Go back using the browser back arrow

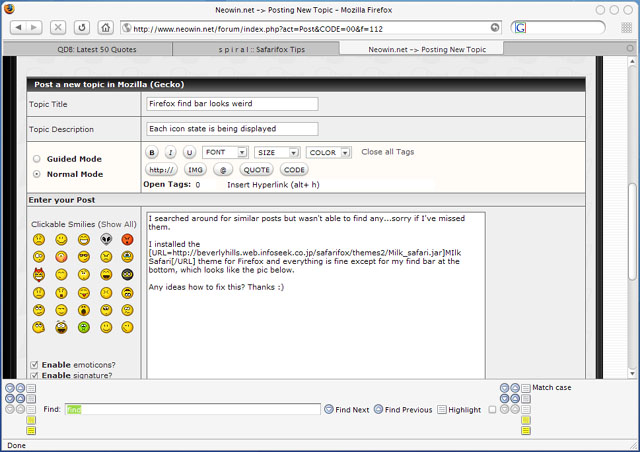coord(18,27)
